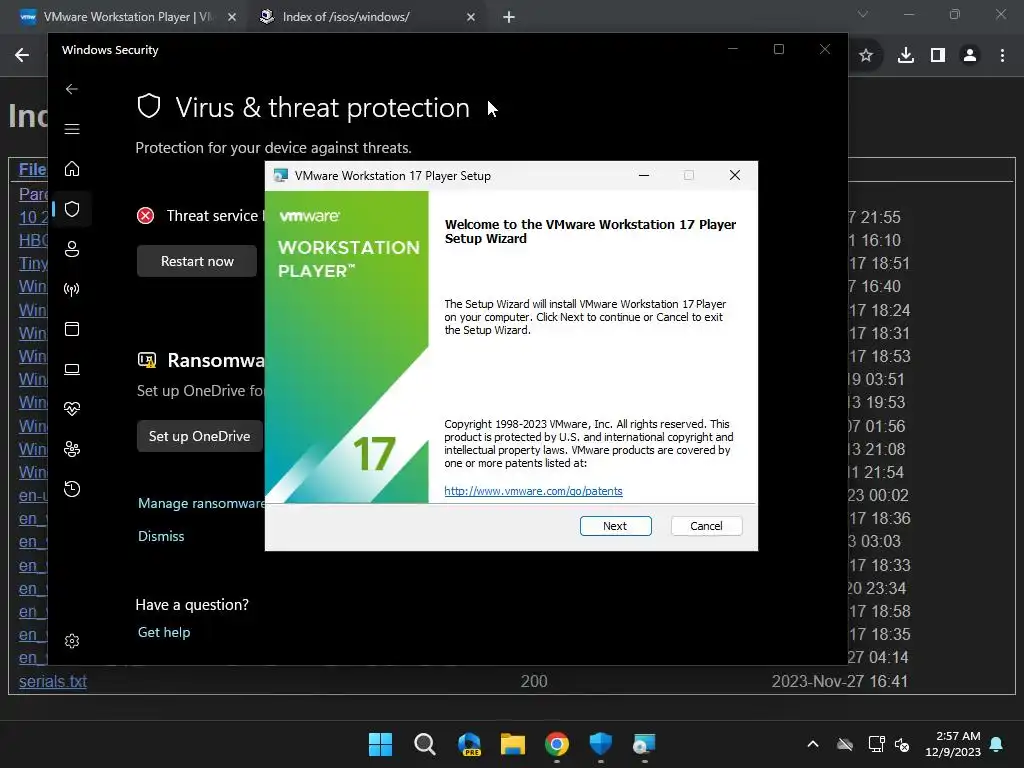
Task: Go back in Windows Security
Action: pos(72,89)
